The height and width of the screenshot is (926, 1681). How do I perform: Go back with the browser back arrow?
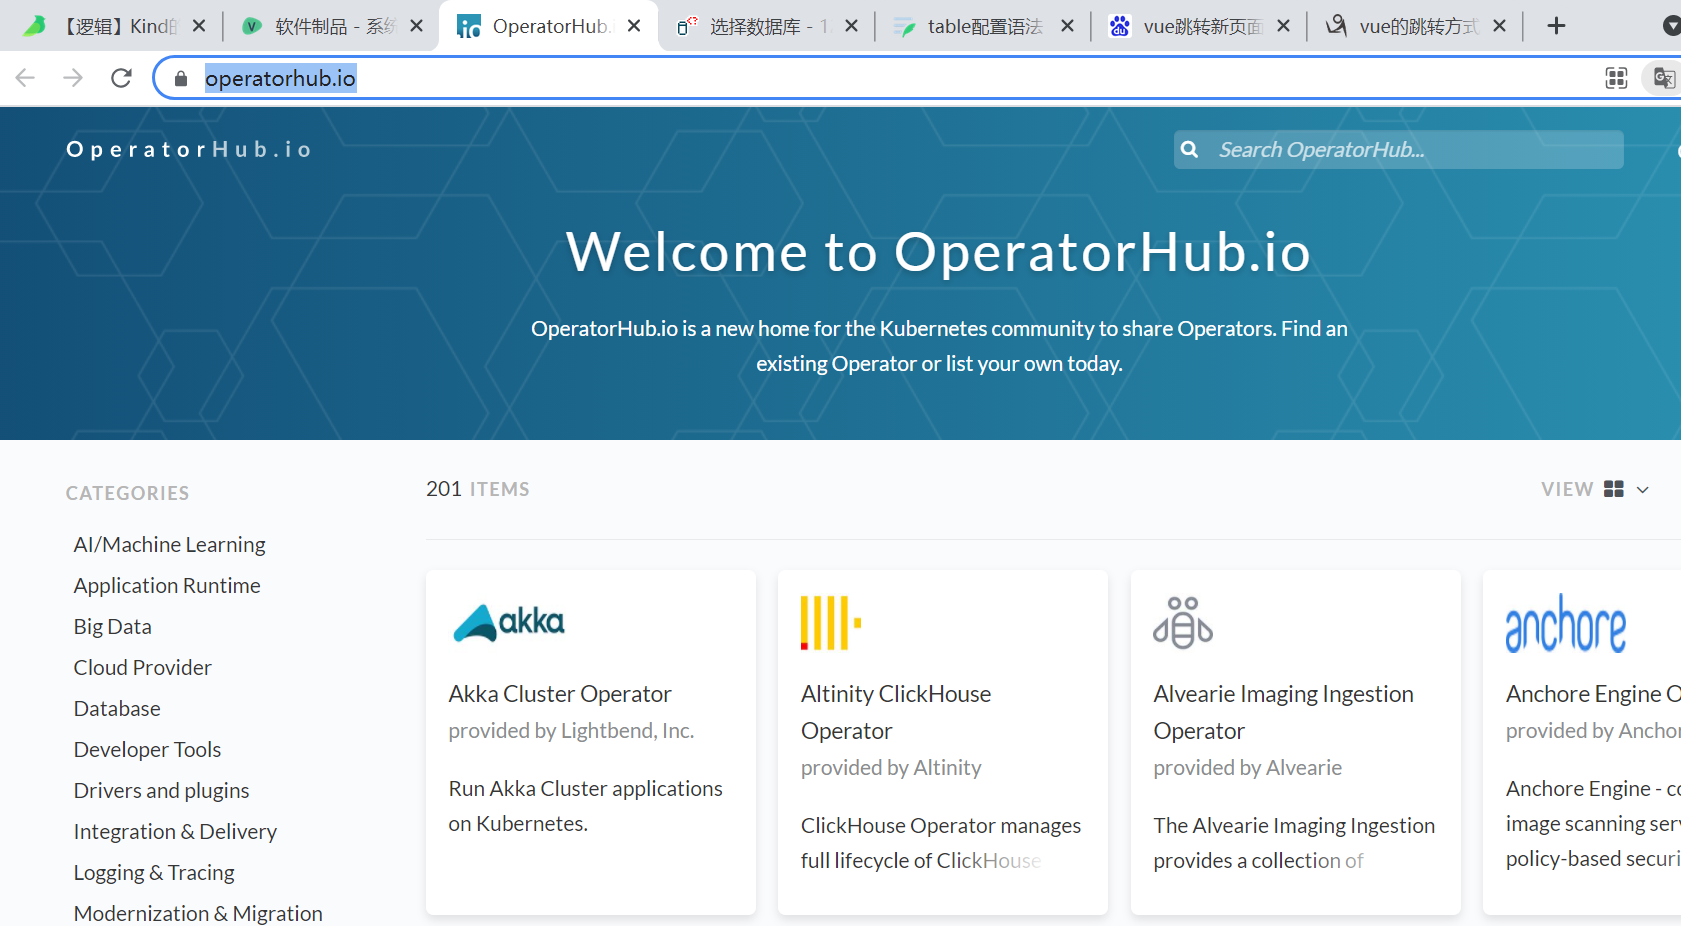click(26, 78)
